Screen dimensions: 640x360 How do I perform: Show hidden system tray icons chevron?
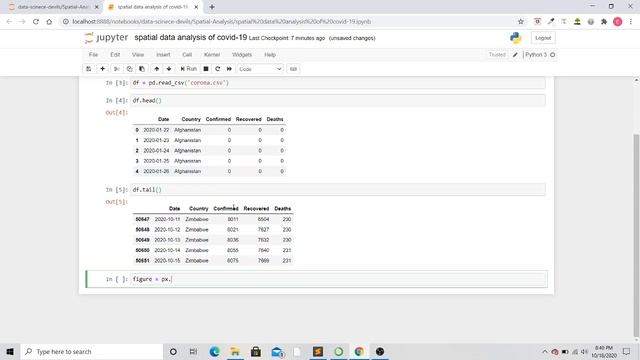[x=544, y=351]
